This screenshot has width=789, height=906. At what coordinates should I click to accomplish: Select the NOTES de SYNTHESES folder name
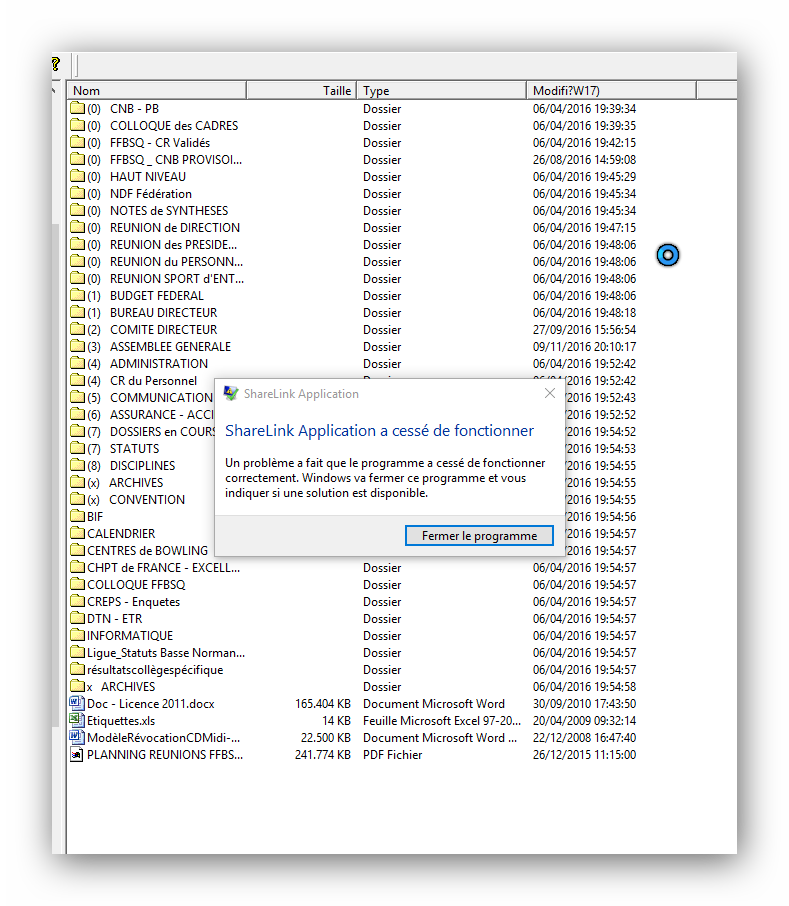(x=169, y=210)
